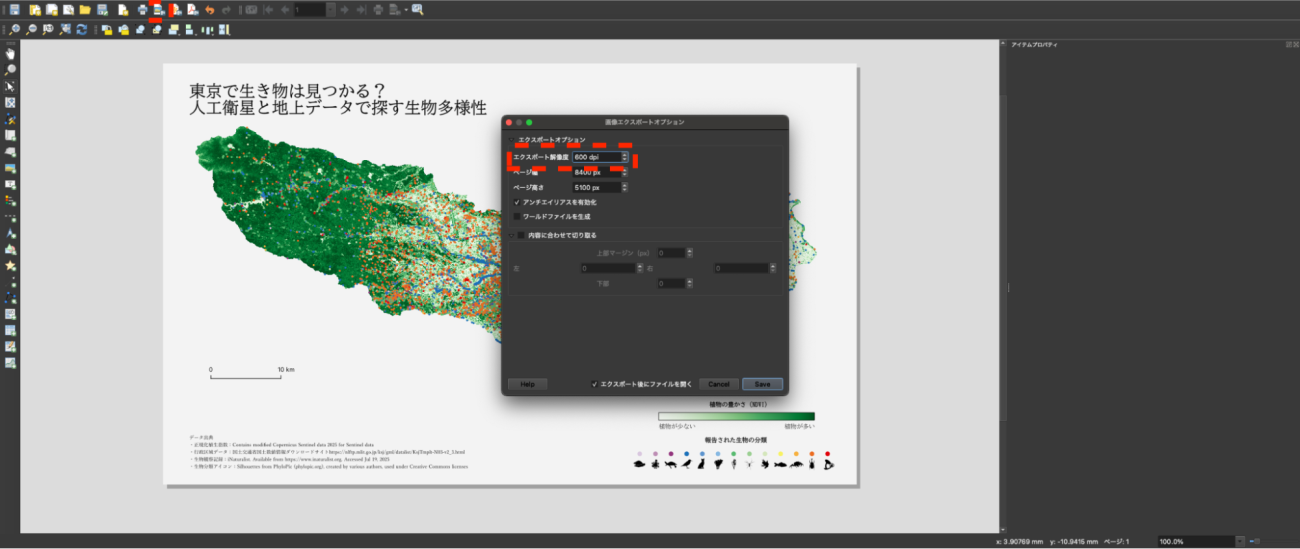Click the Refresh view icon
This screenshot has width=1300, height=549.
click(x=81, y=30)
